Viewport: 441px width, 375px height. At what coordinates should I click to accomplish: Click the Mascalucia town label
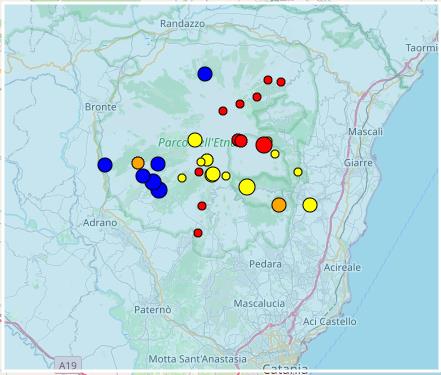tap(259, 303)
